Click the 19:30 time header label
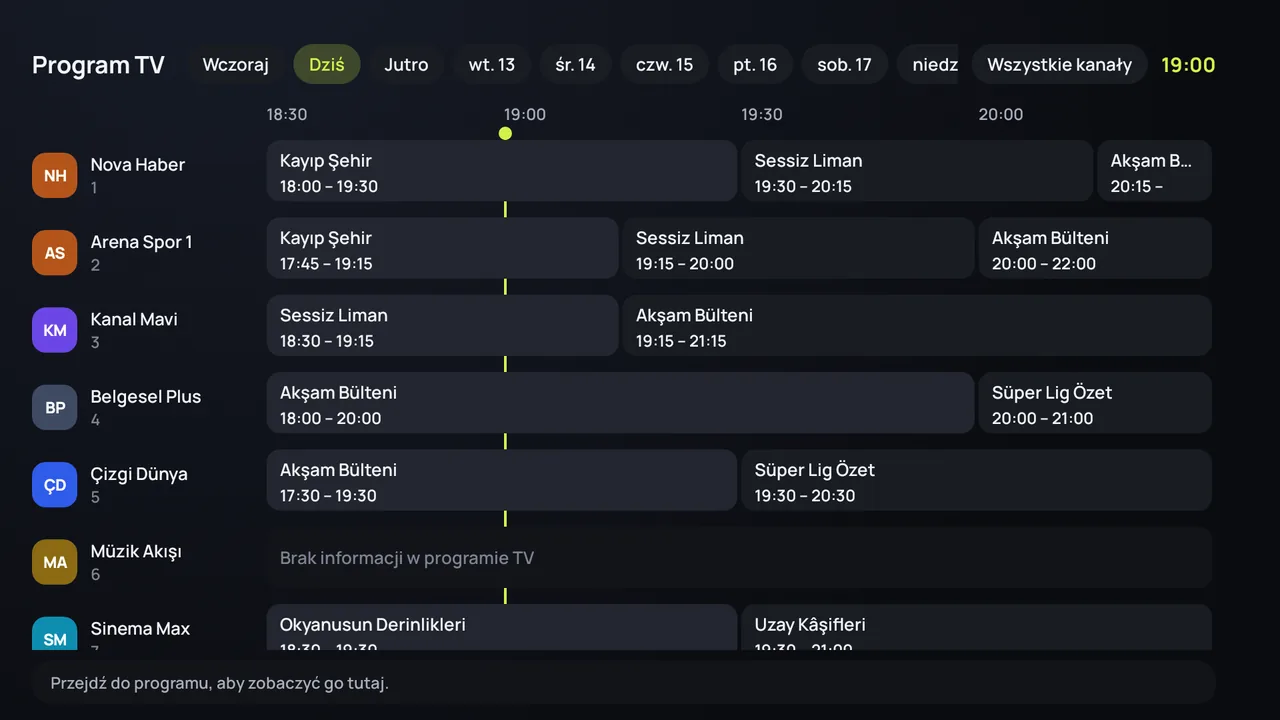 (762, 114)
